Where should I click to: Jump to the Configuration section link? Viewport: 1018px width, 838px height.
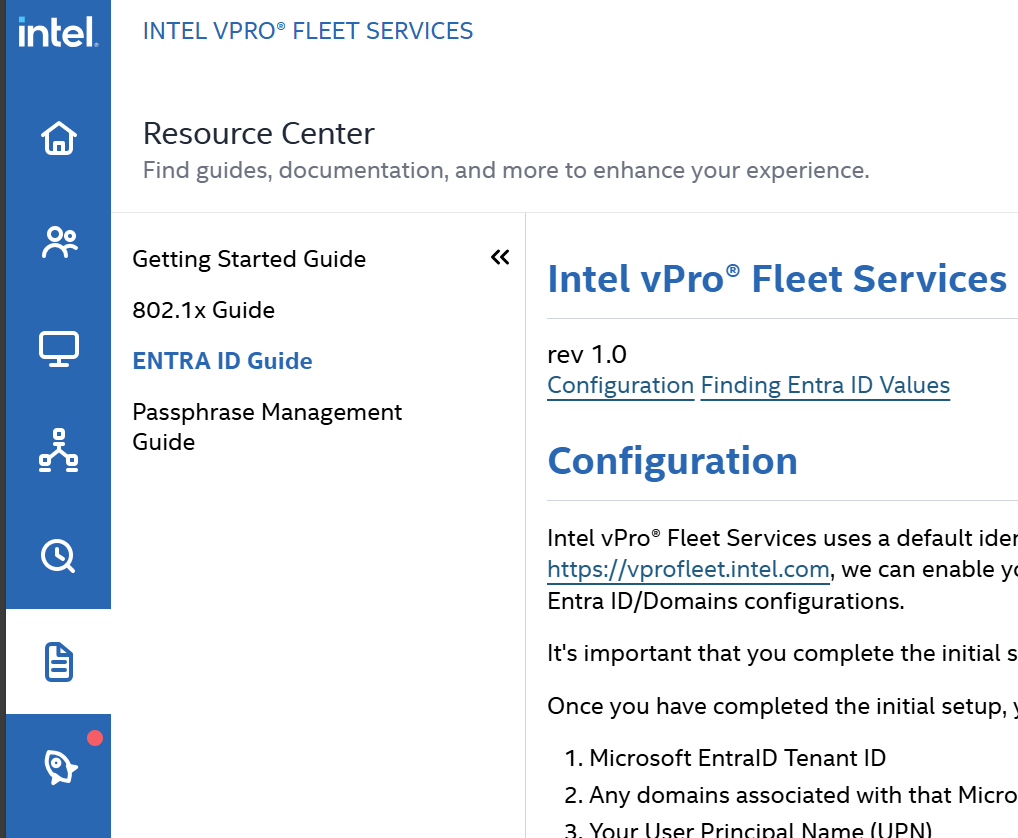tap(621, 386)
